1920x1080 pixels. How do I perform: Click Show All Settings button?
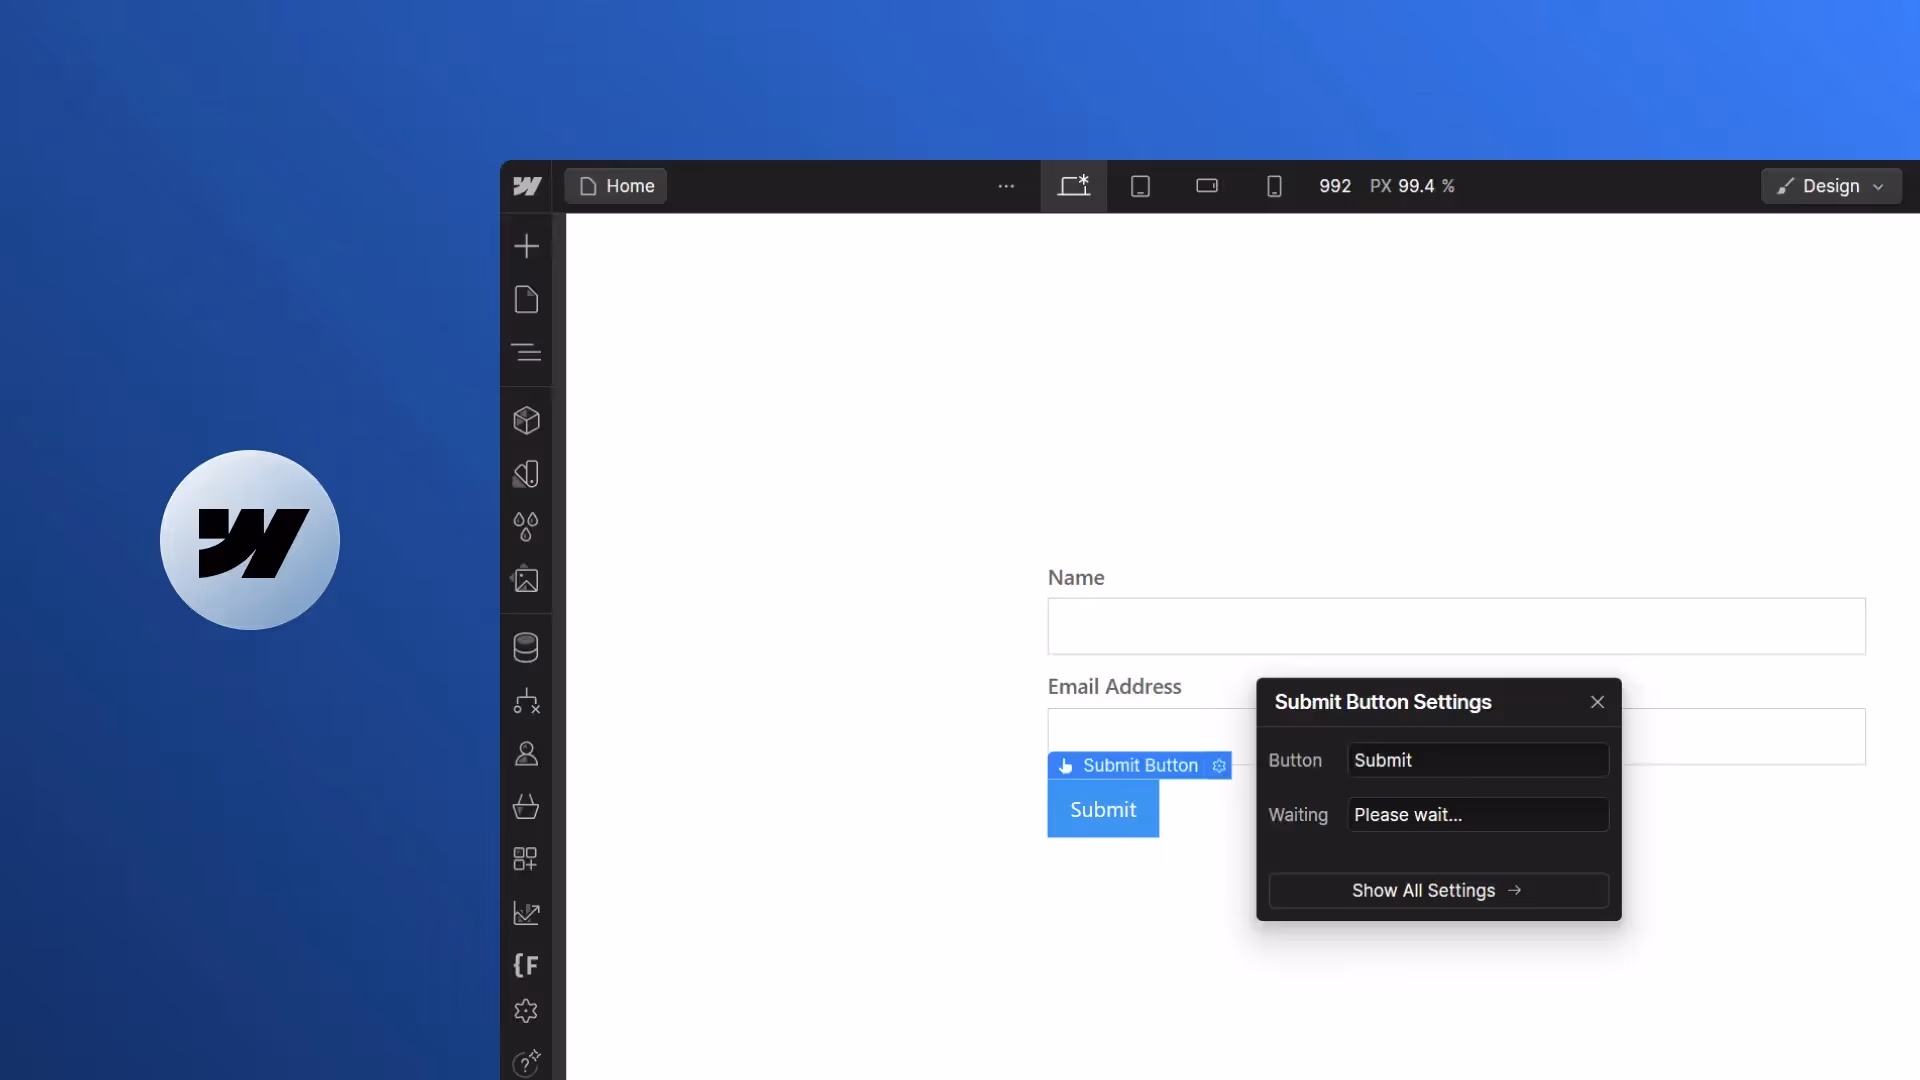1438,891
